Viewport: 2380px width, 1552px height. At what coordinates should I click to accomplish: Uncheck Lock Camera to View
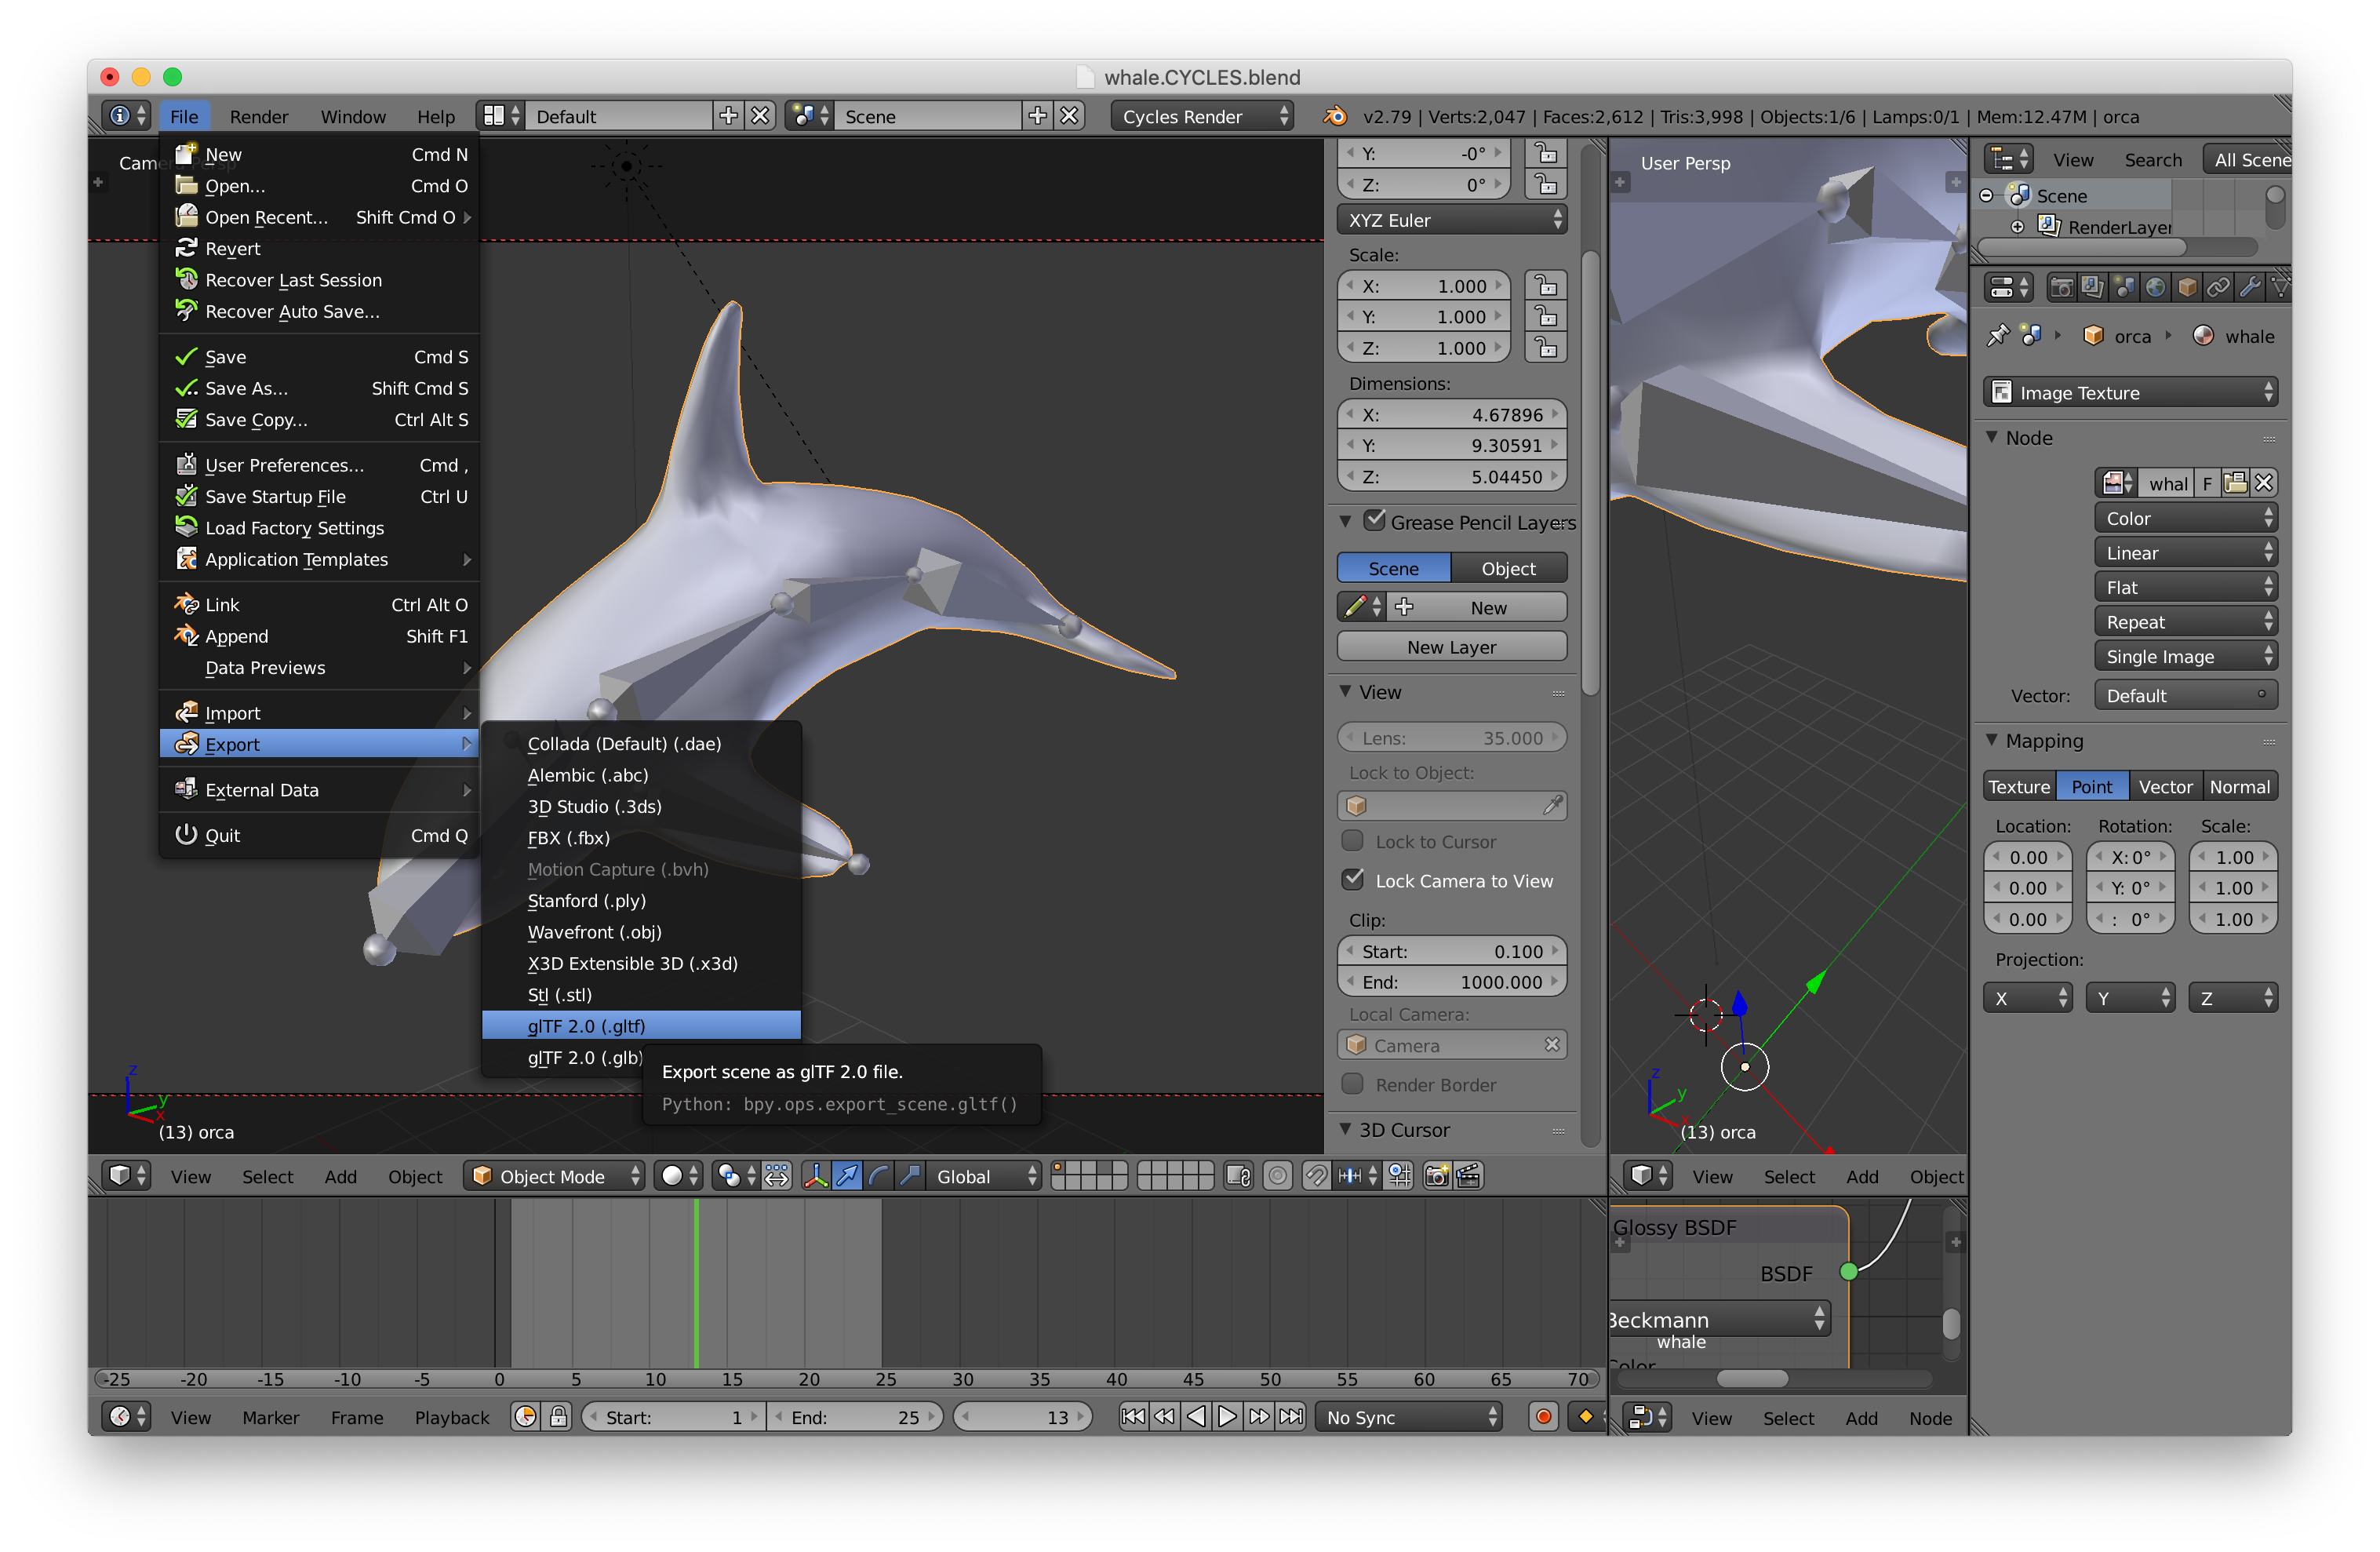tap(1353, 880)
